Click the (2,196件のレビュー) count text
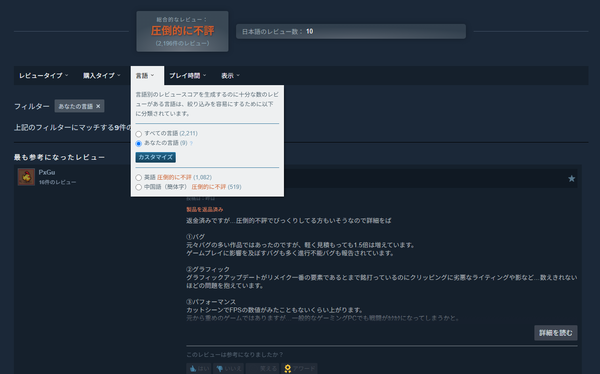Image resolution: width=600 pixels, height=374 pixels. point(183,43)
